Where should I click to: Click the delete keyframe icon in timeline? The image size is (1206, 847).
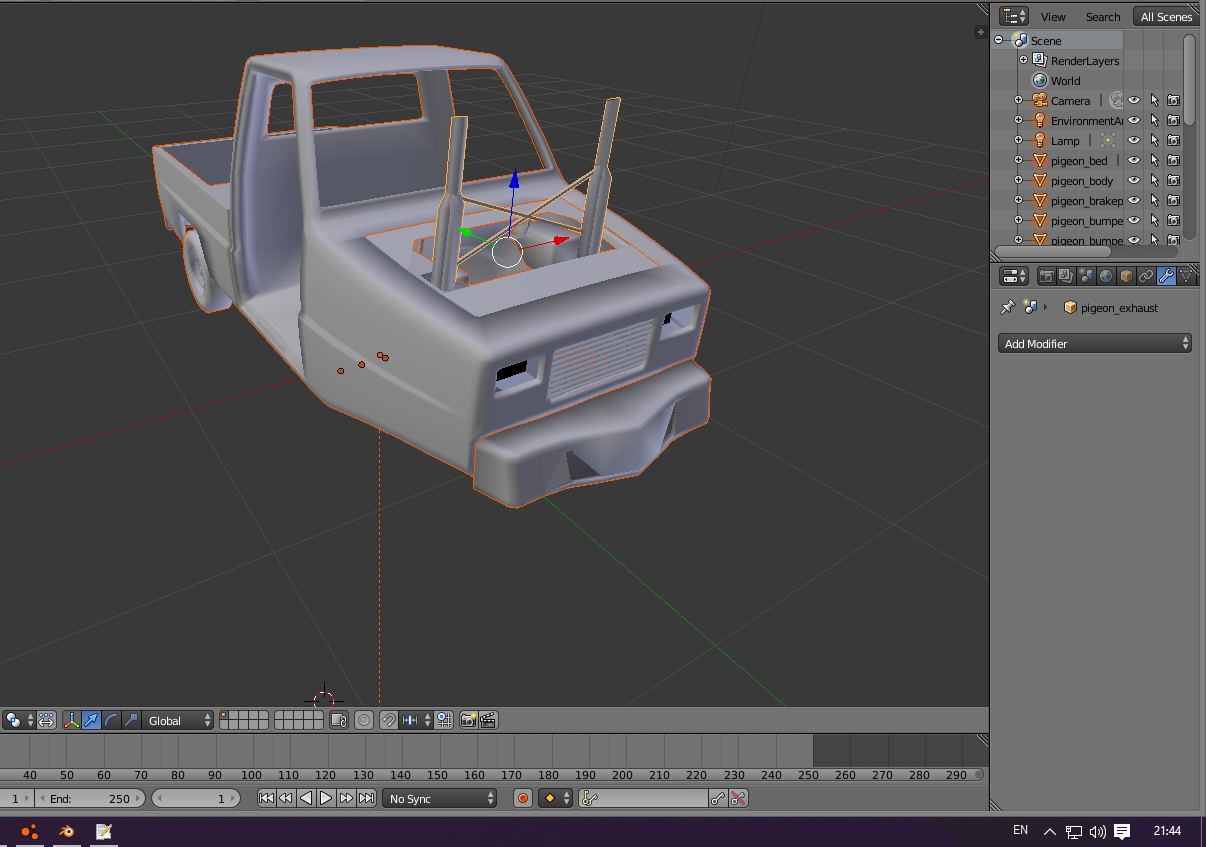pos(738,798)
